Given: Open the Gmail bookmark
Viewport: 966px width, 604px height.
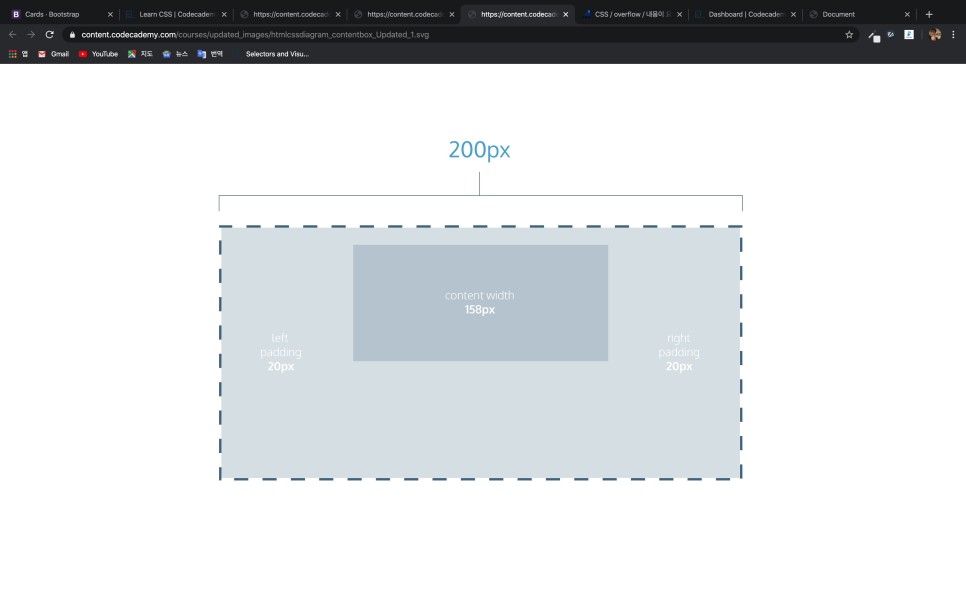Looking at the screenshot, I should 53,54.
